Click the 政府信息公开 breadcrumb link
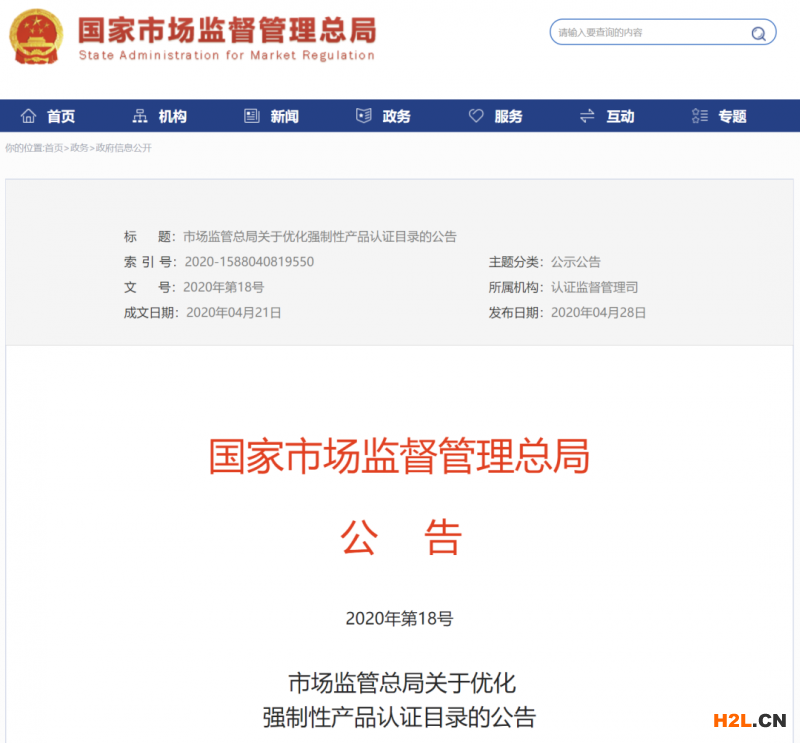800x743 pixels. 123,148
